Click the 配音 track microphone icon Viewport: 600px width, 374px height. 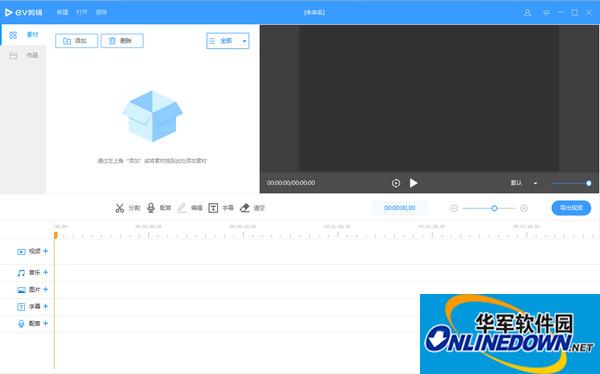click(21, 323)
